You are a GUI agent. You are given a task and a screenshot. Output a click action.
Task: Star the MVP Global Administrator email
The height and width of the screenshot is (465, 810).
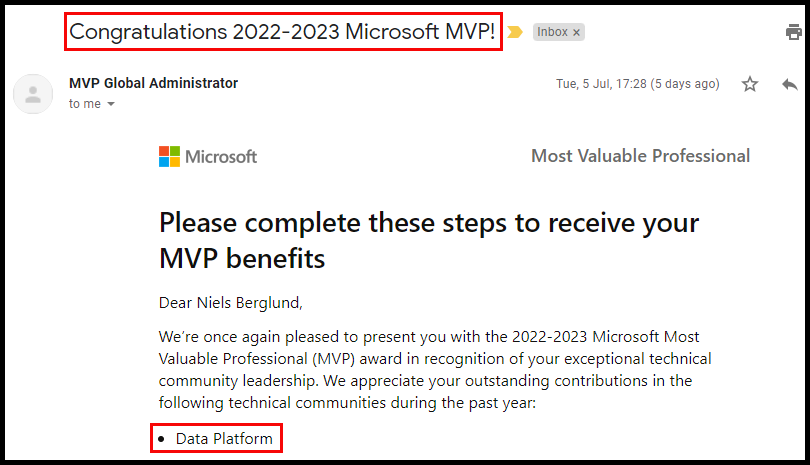tap(750, 84)
